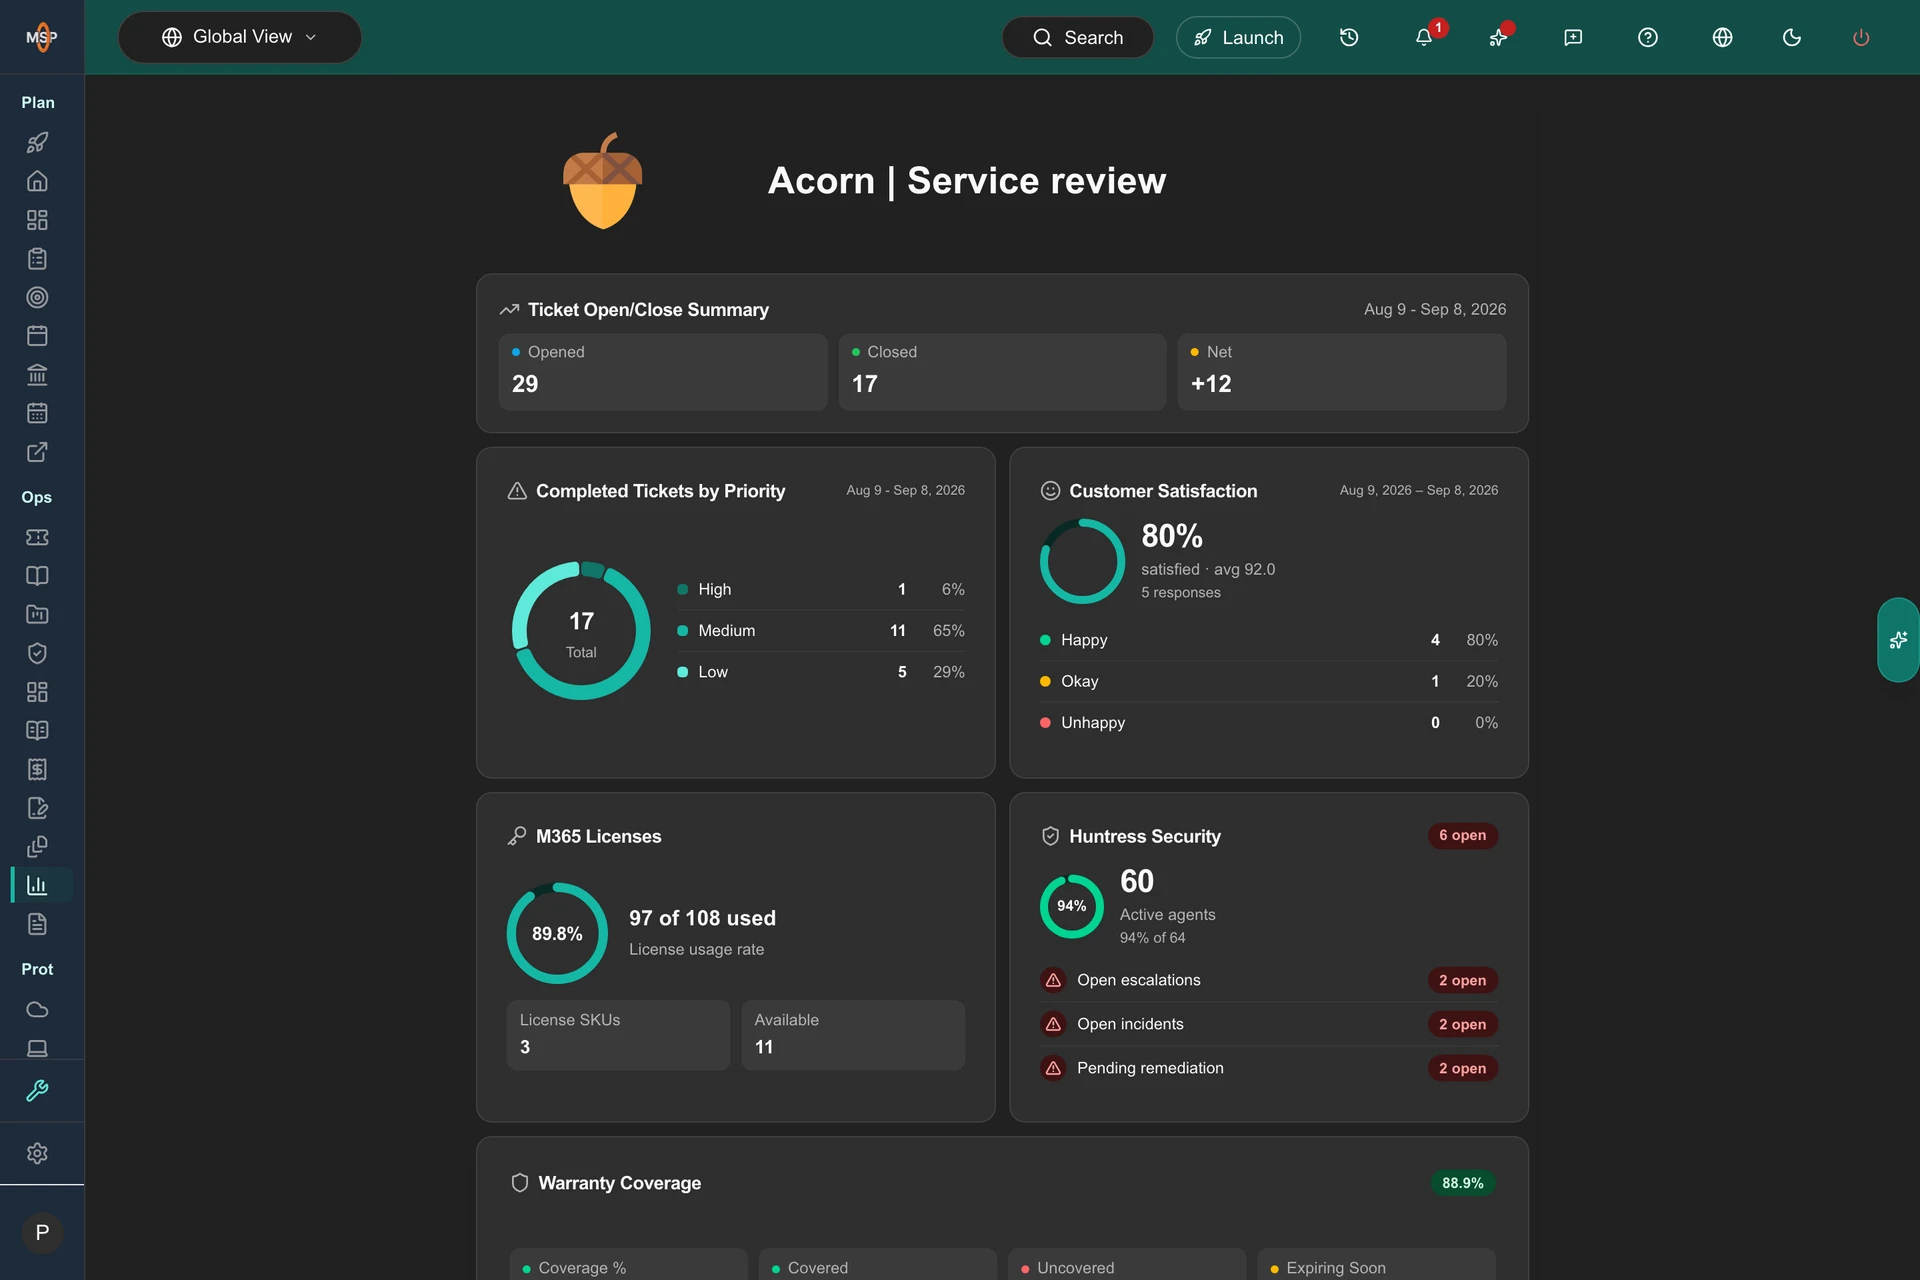
Task: Click the Prot section label
Action: pos(37,969)
